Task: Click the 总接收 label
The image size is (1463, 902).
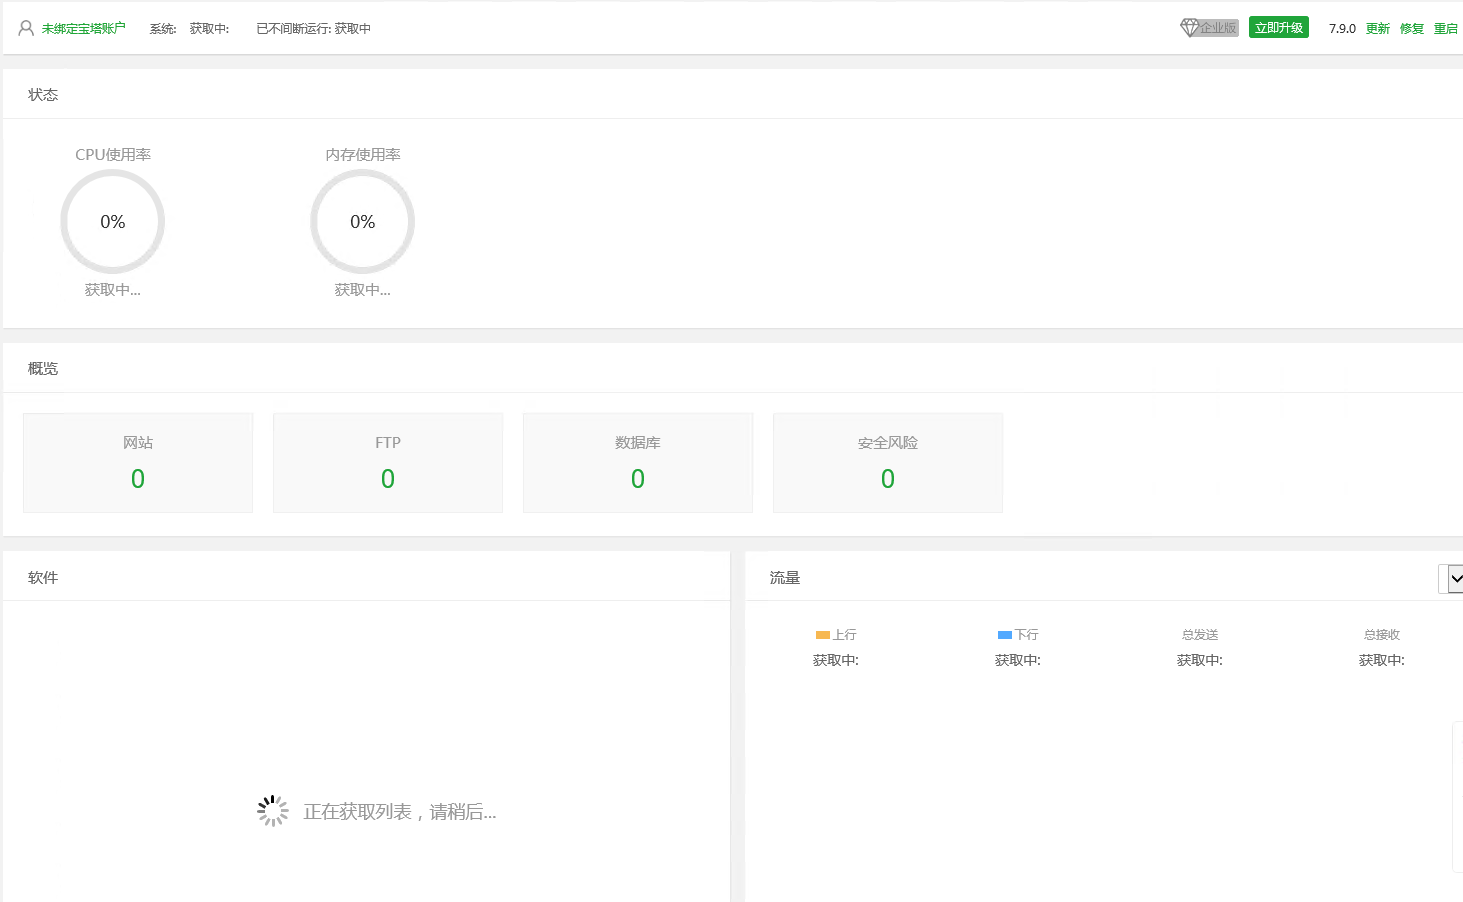Action: click(1382, 635)
